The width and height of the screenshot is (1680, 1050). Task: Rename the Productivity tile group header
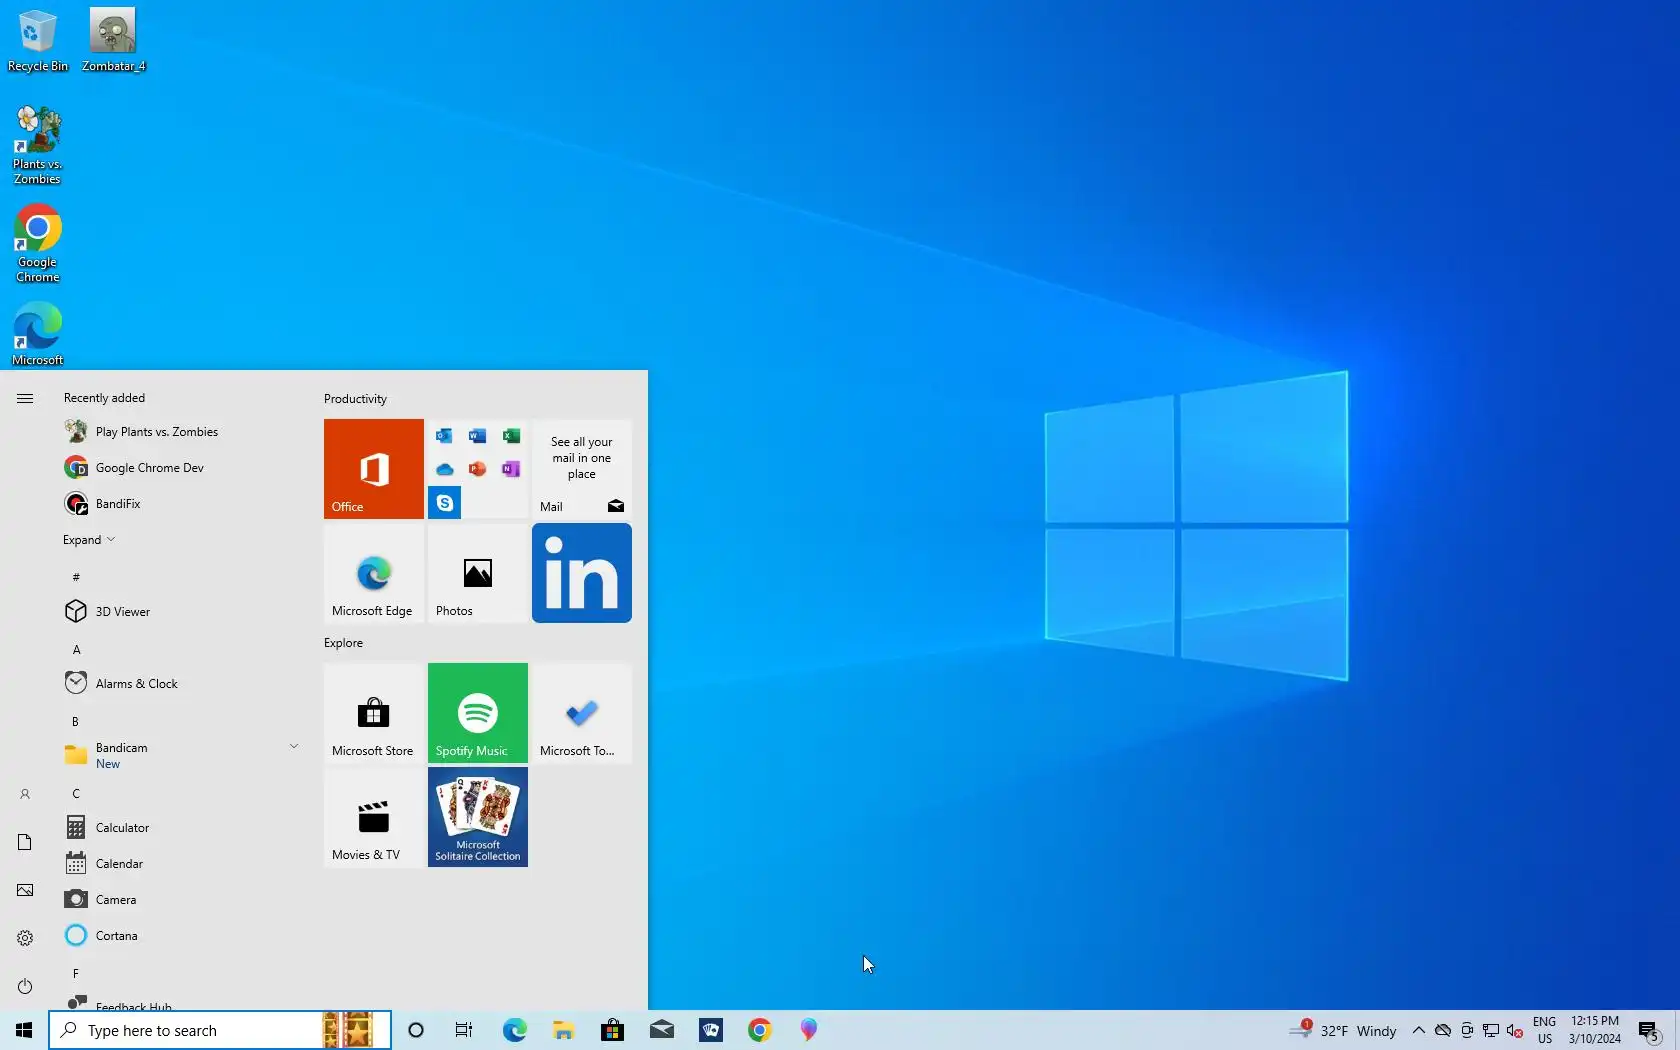[x=355, y=399]
